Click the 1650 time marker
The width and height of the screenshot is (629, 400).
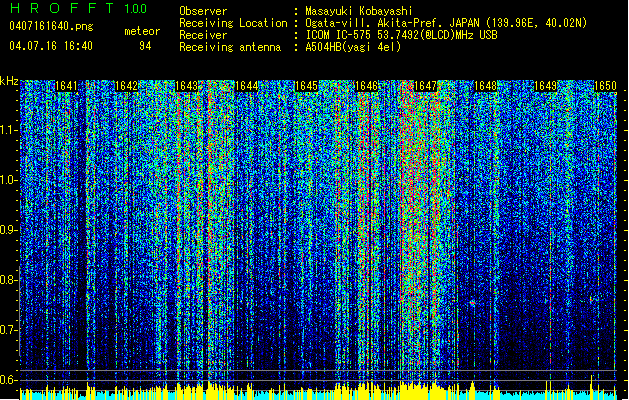click(x=605, y=86)
